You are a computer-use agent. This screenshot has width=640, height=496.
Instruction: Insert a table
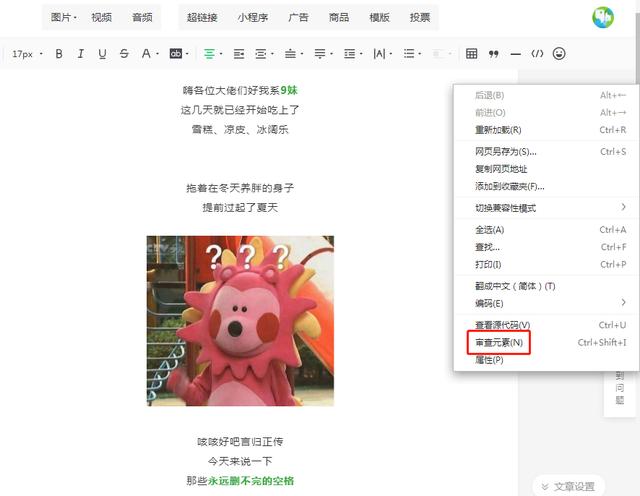coord(471,53)
